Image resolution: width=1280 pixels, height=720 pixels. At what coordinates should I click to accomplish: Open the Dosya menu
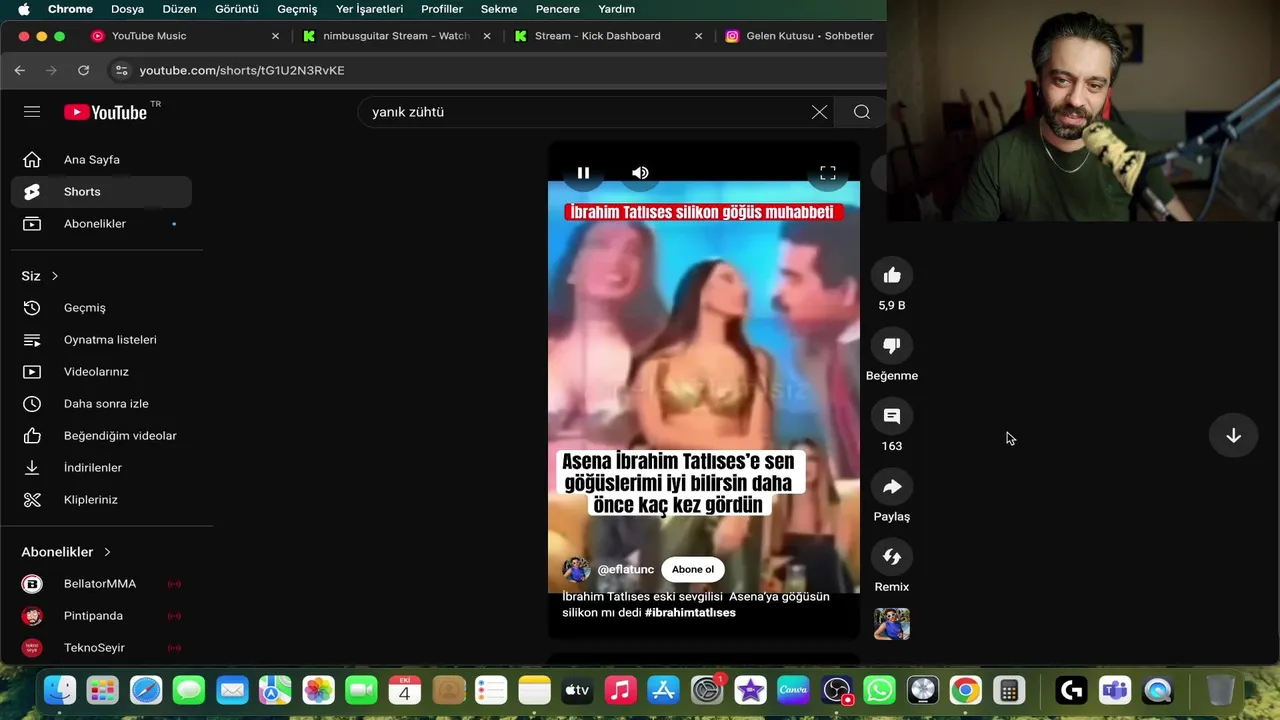pos(127,9)
